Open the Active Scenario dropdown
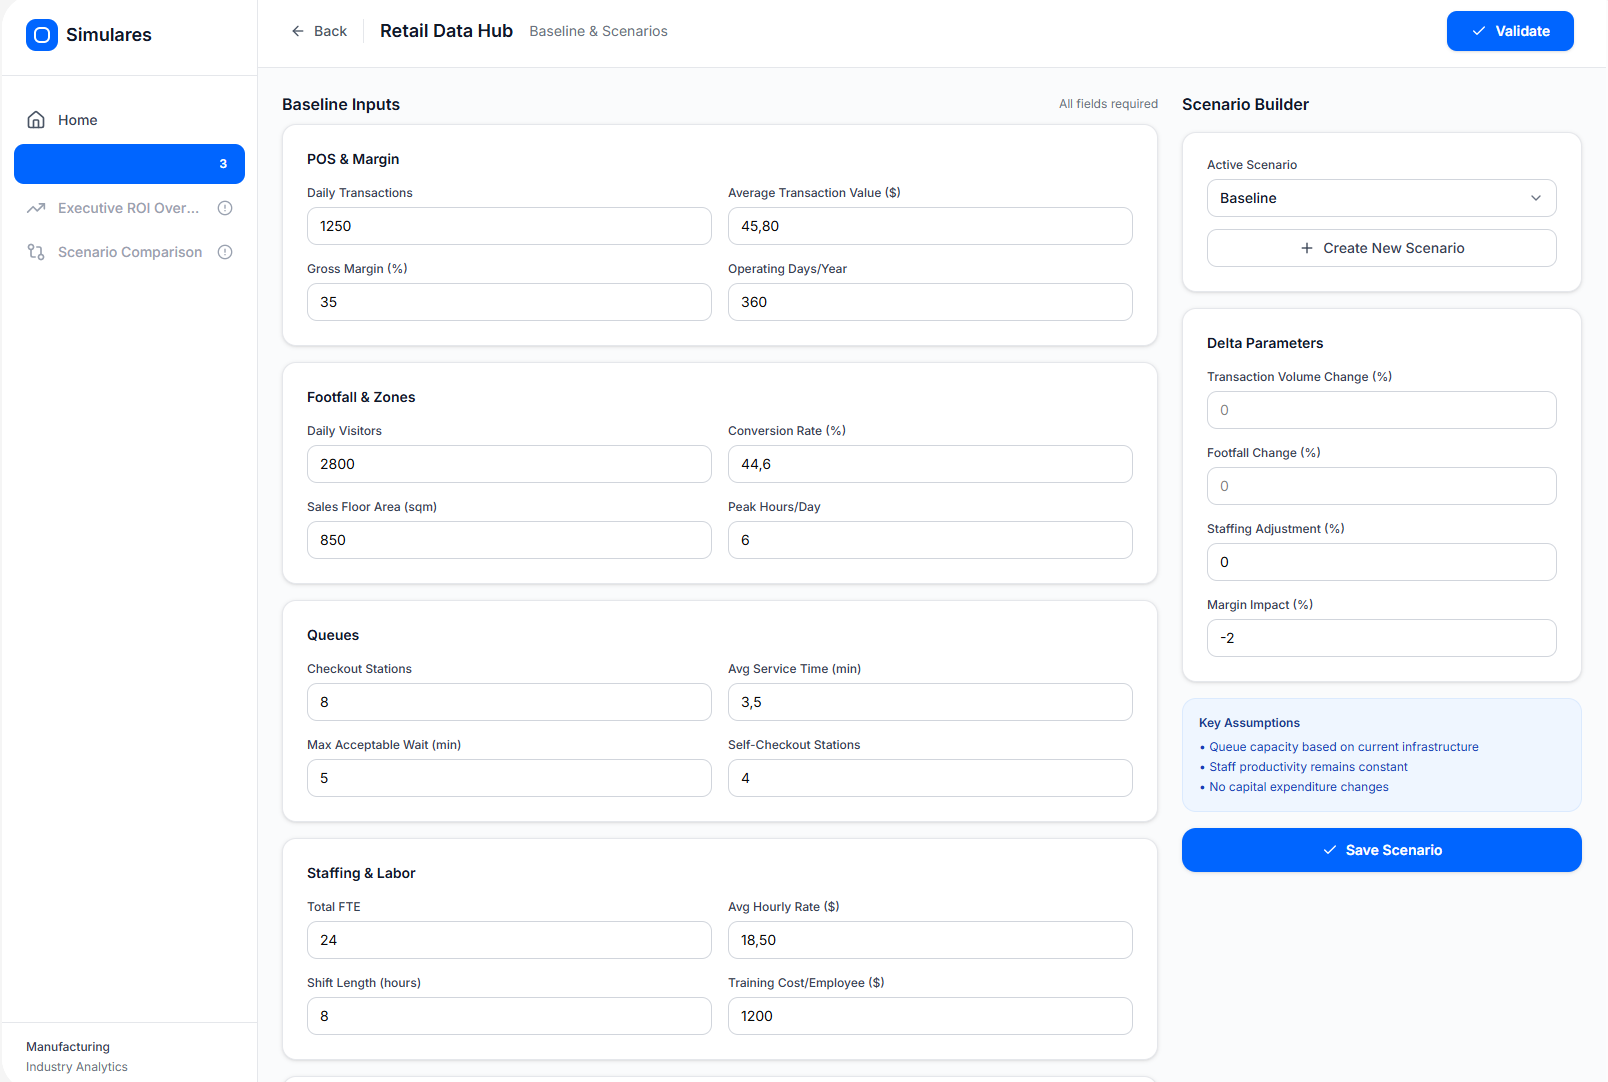 1381,198
